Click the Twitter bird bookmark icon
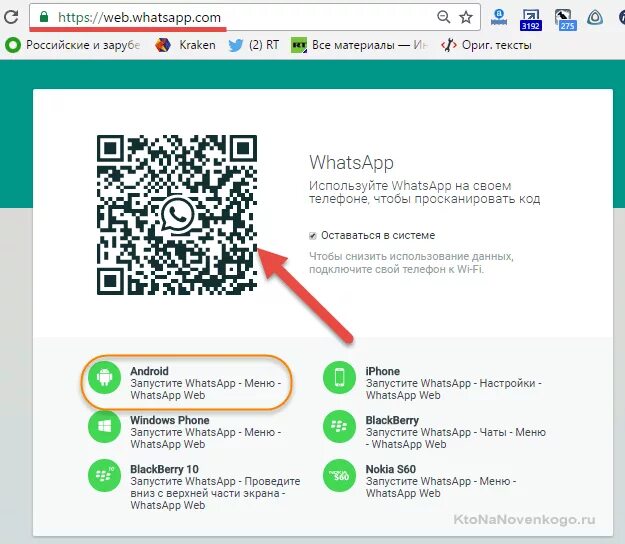 [236, 45]
